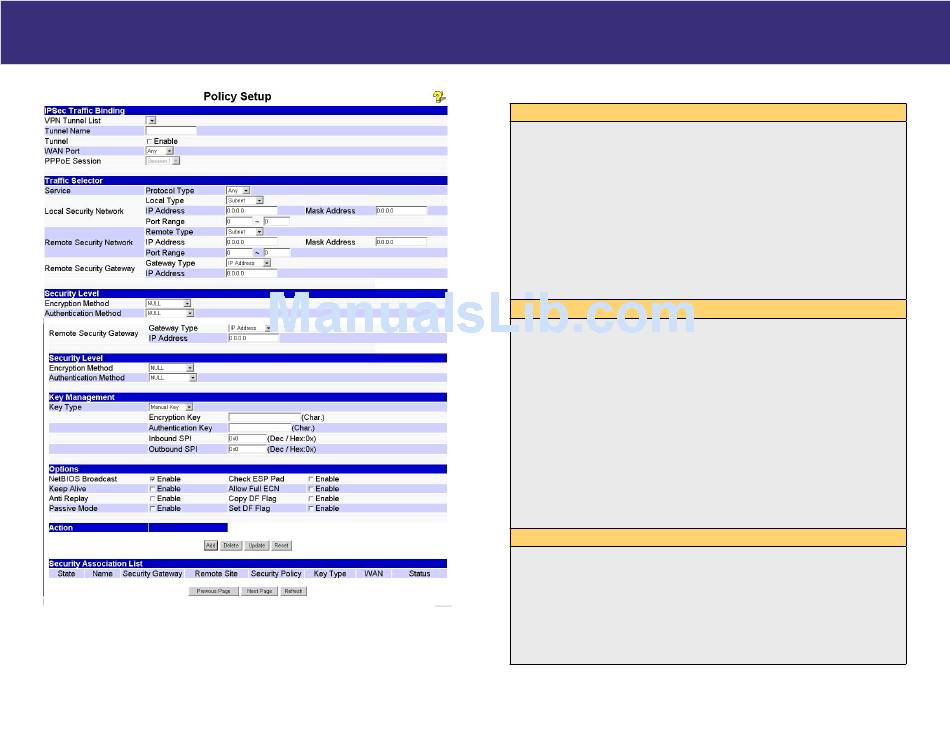Enable the Keep Alive option
The height and width of the screenshot is (734, 950).
(152, 489)
